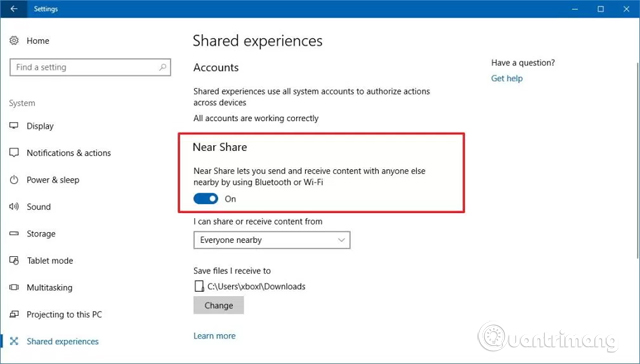Click the Notifications & actions icon
The width and height of the screenshot is (640, 364).
[14, 153]
